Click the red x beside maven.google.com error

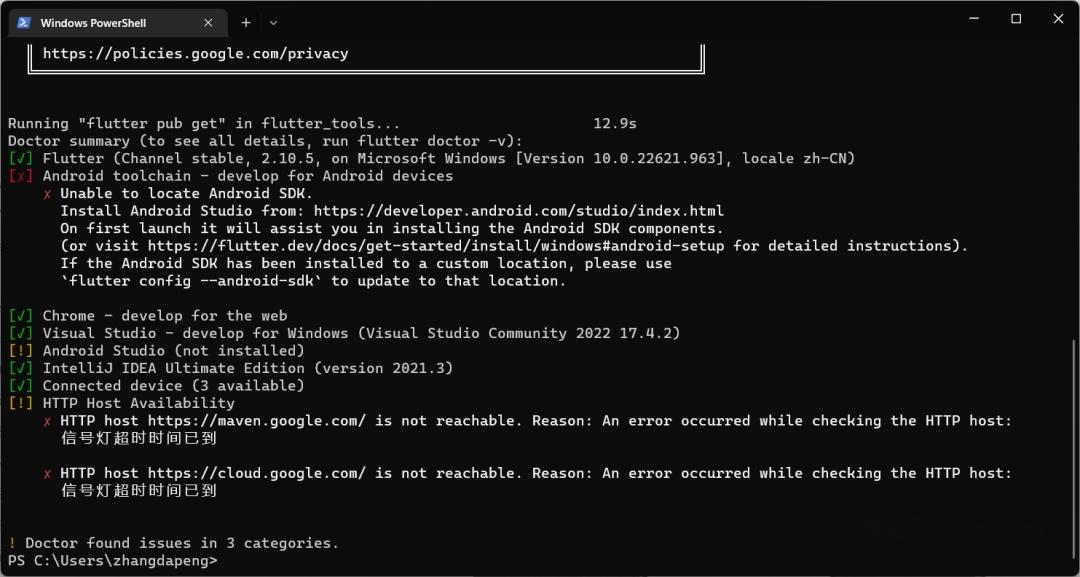click(x=46, y=420)
